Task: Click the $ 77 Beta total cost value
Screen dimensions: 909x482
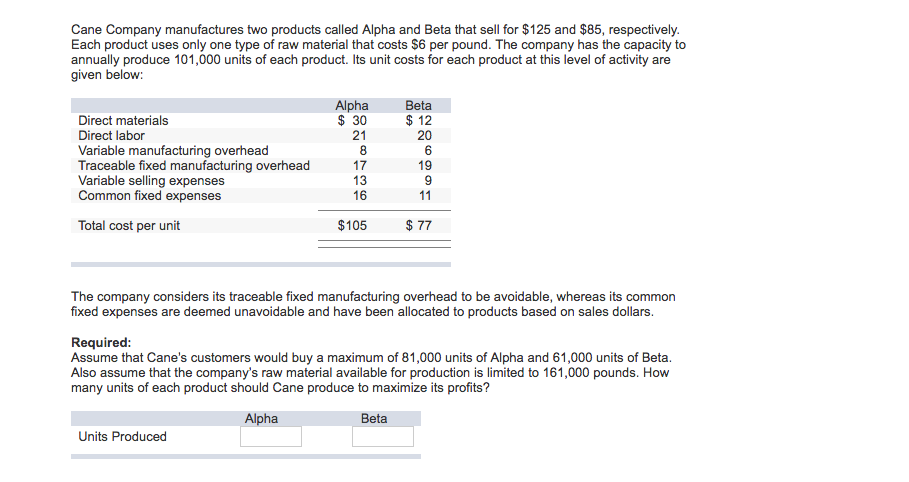Action: coord(419,226)
